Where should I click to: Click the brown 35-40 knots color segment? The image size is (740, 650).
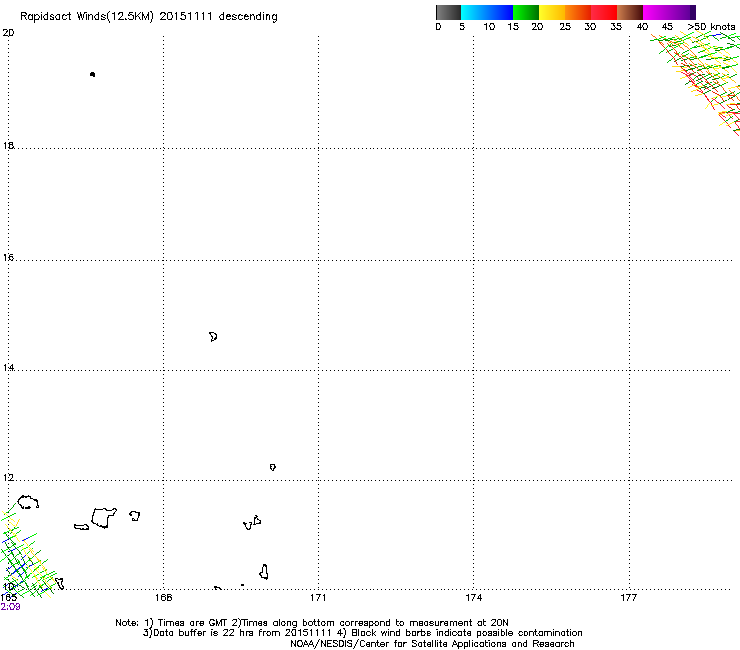coord(630,12)
